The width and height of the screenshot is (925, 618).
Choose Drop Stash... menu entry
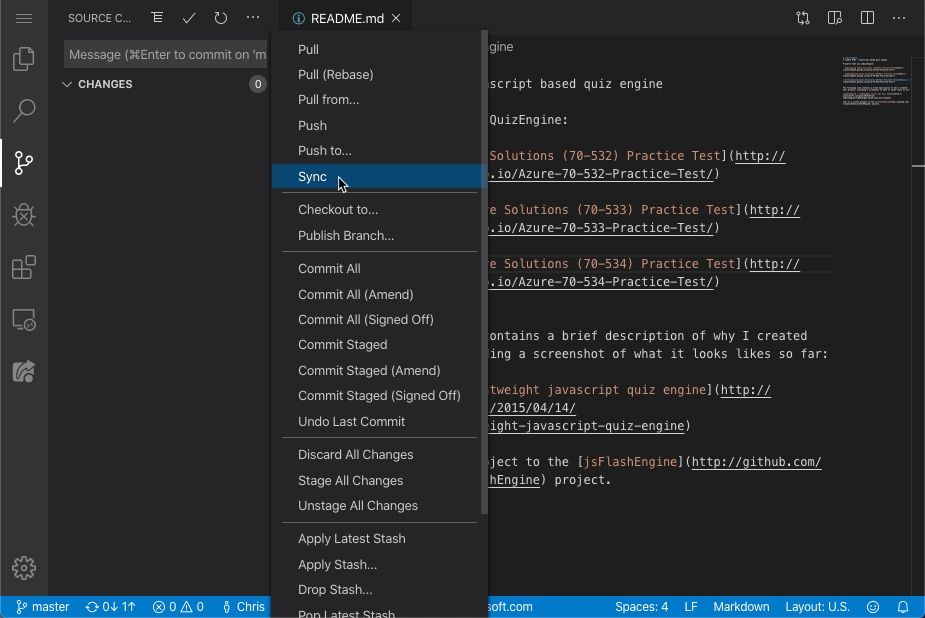(x=379, y=590)
